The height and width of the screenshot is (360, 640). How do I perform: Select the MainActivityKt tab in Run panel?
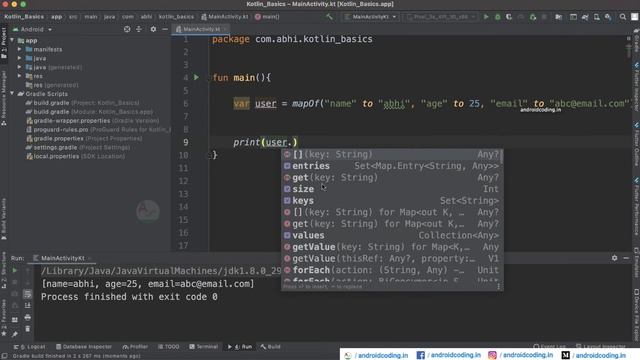point(62,258)
